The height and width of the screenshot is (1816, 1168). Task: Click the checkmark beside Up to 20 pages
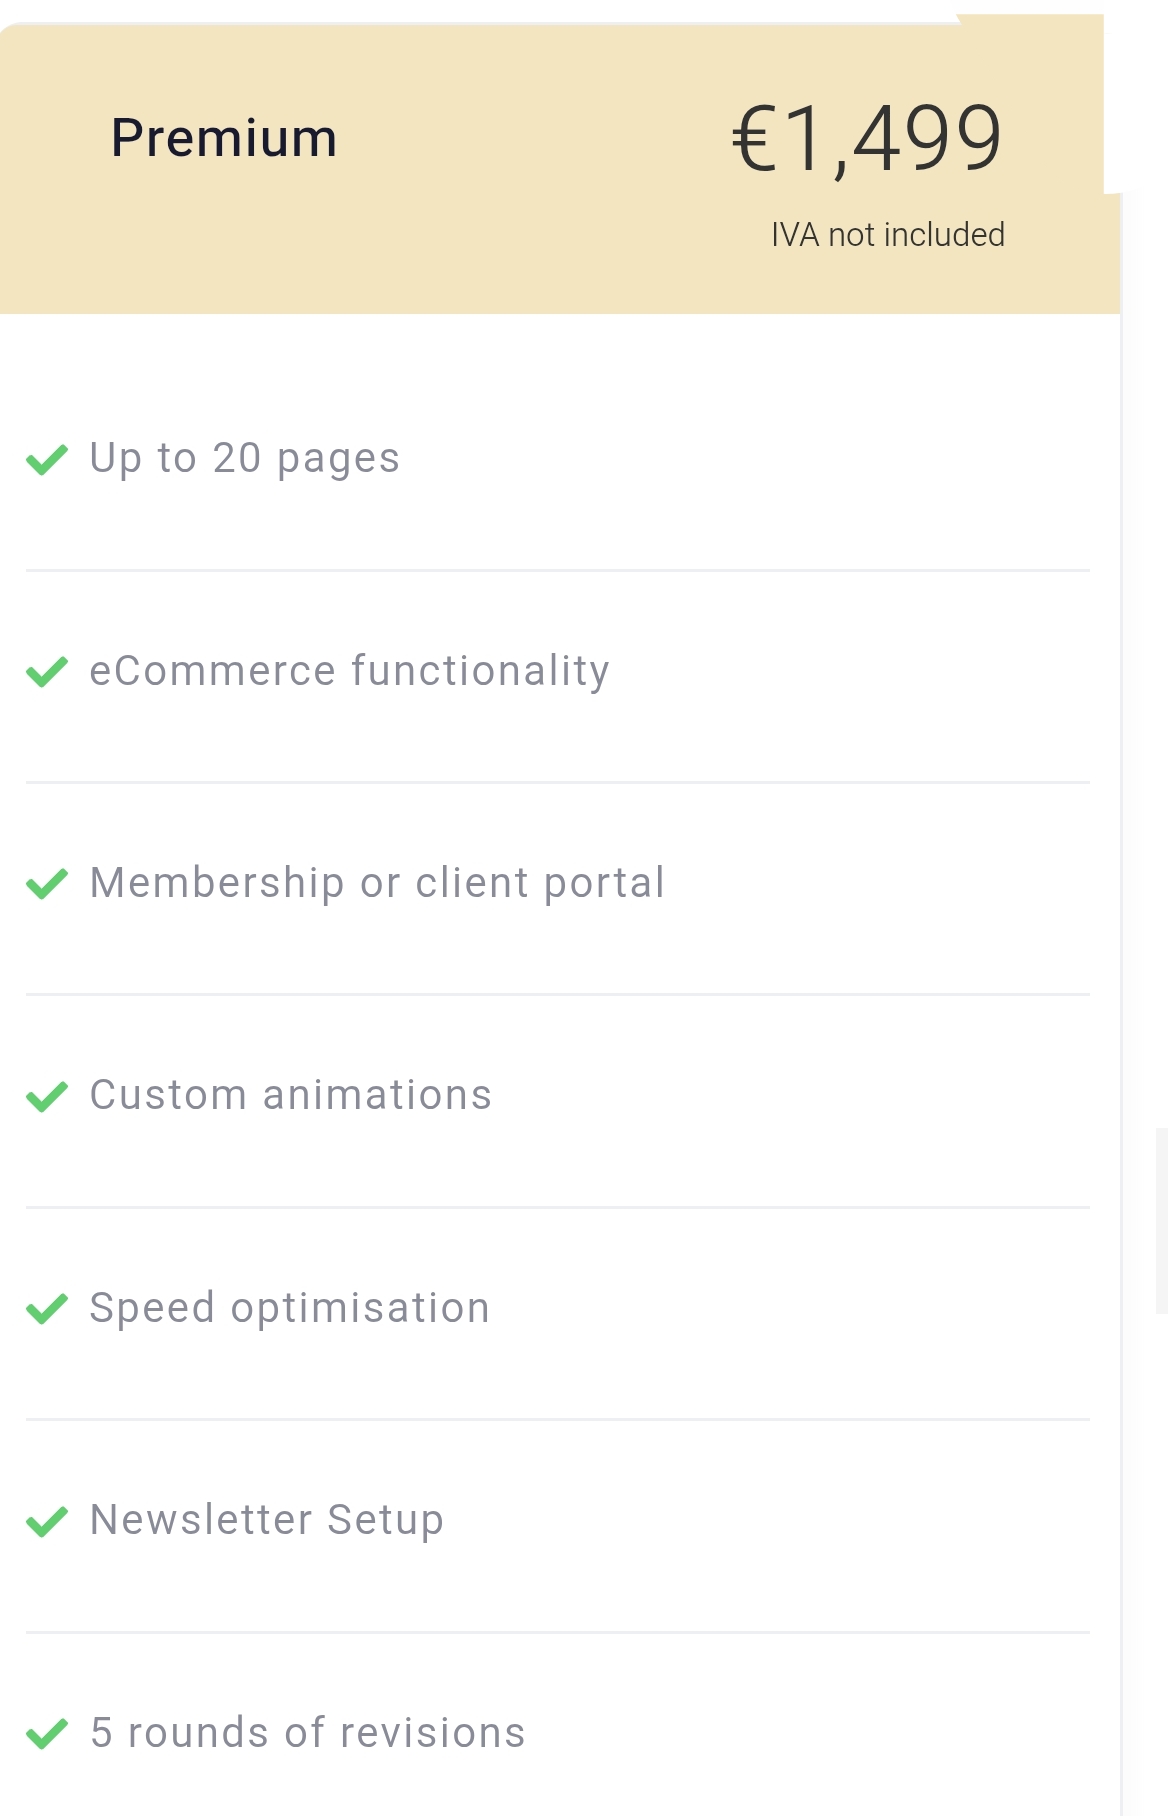pos(47,459)
